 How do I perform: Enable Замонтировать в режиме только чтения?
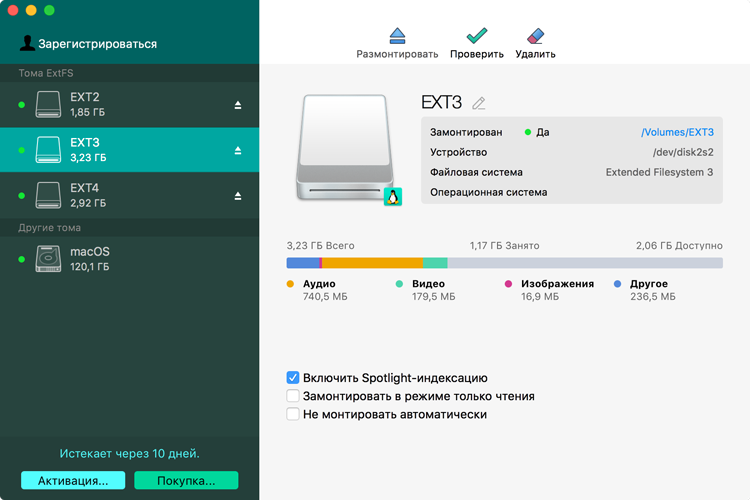click(x=293, y=396)
